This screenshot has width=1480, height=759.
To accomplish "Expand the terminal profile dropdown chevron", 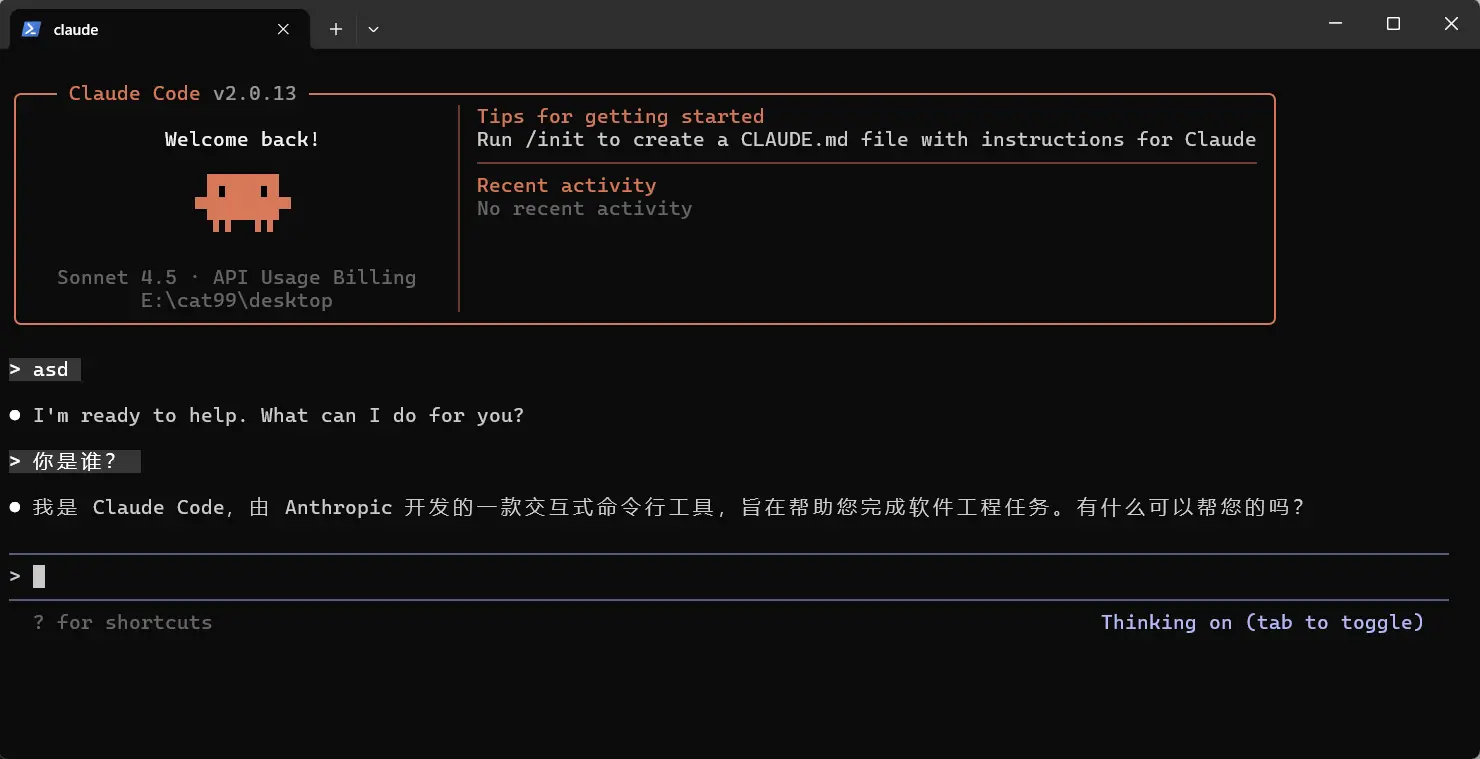I will tap(373, 29).
